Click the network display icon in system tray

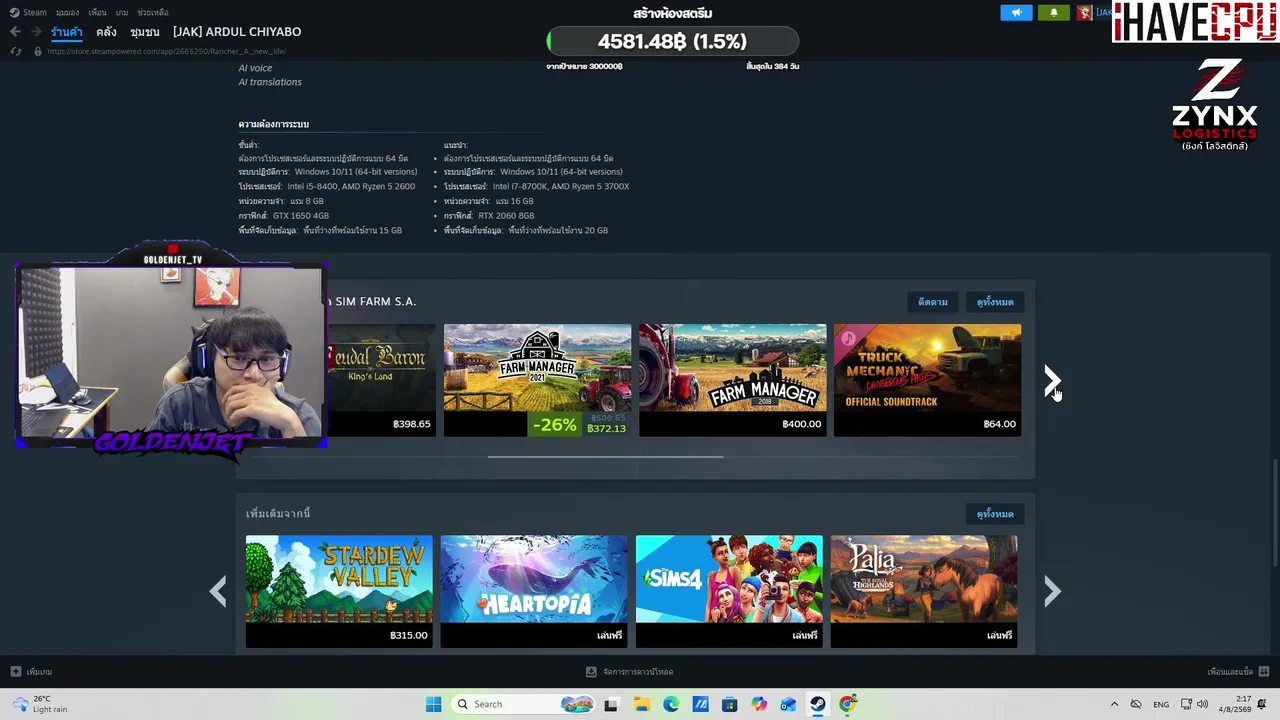point(1187,704)
